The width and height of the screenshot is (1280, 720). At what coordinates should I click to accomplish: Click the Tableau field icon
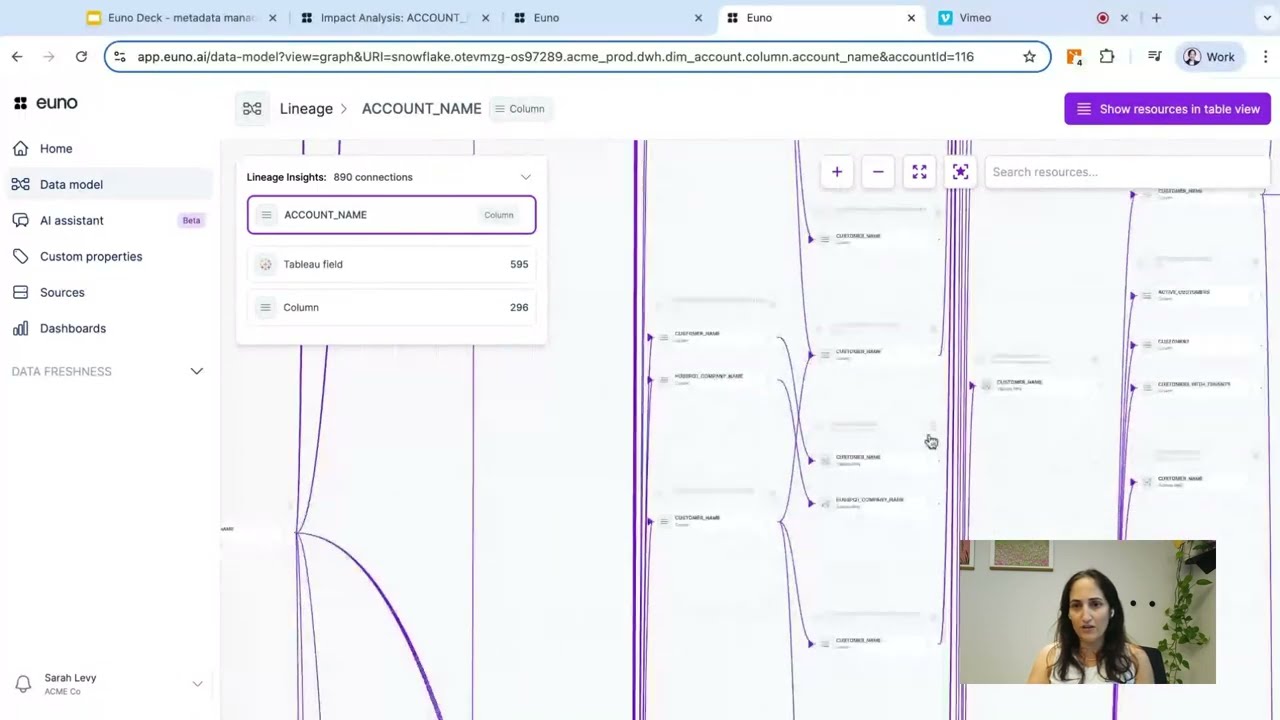click(x=265, y=264)
